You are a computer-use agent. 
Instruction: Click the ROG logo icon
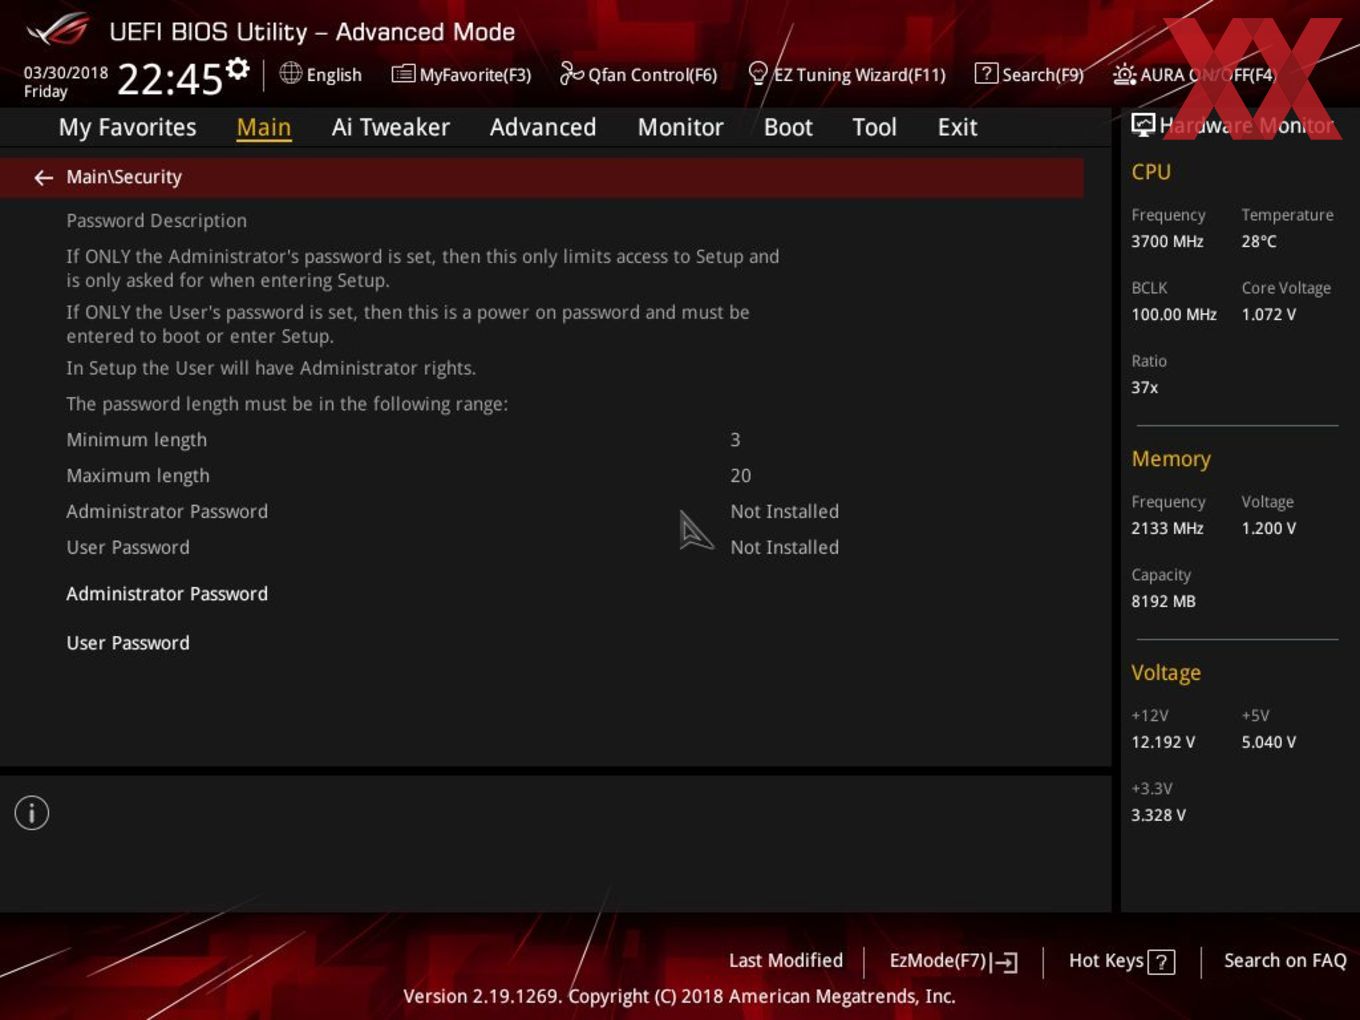click(x=58, y=30)
